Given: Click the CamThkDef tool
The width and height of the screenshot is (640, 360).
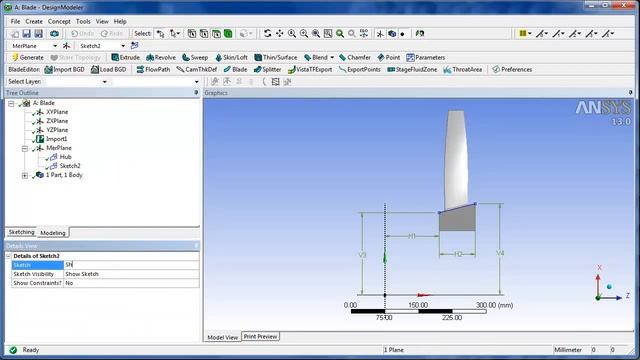Looking at the screenshot, I should [197, 69].
